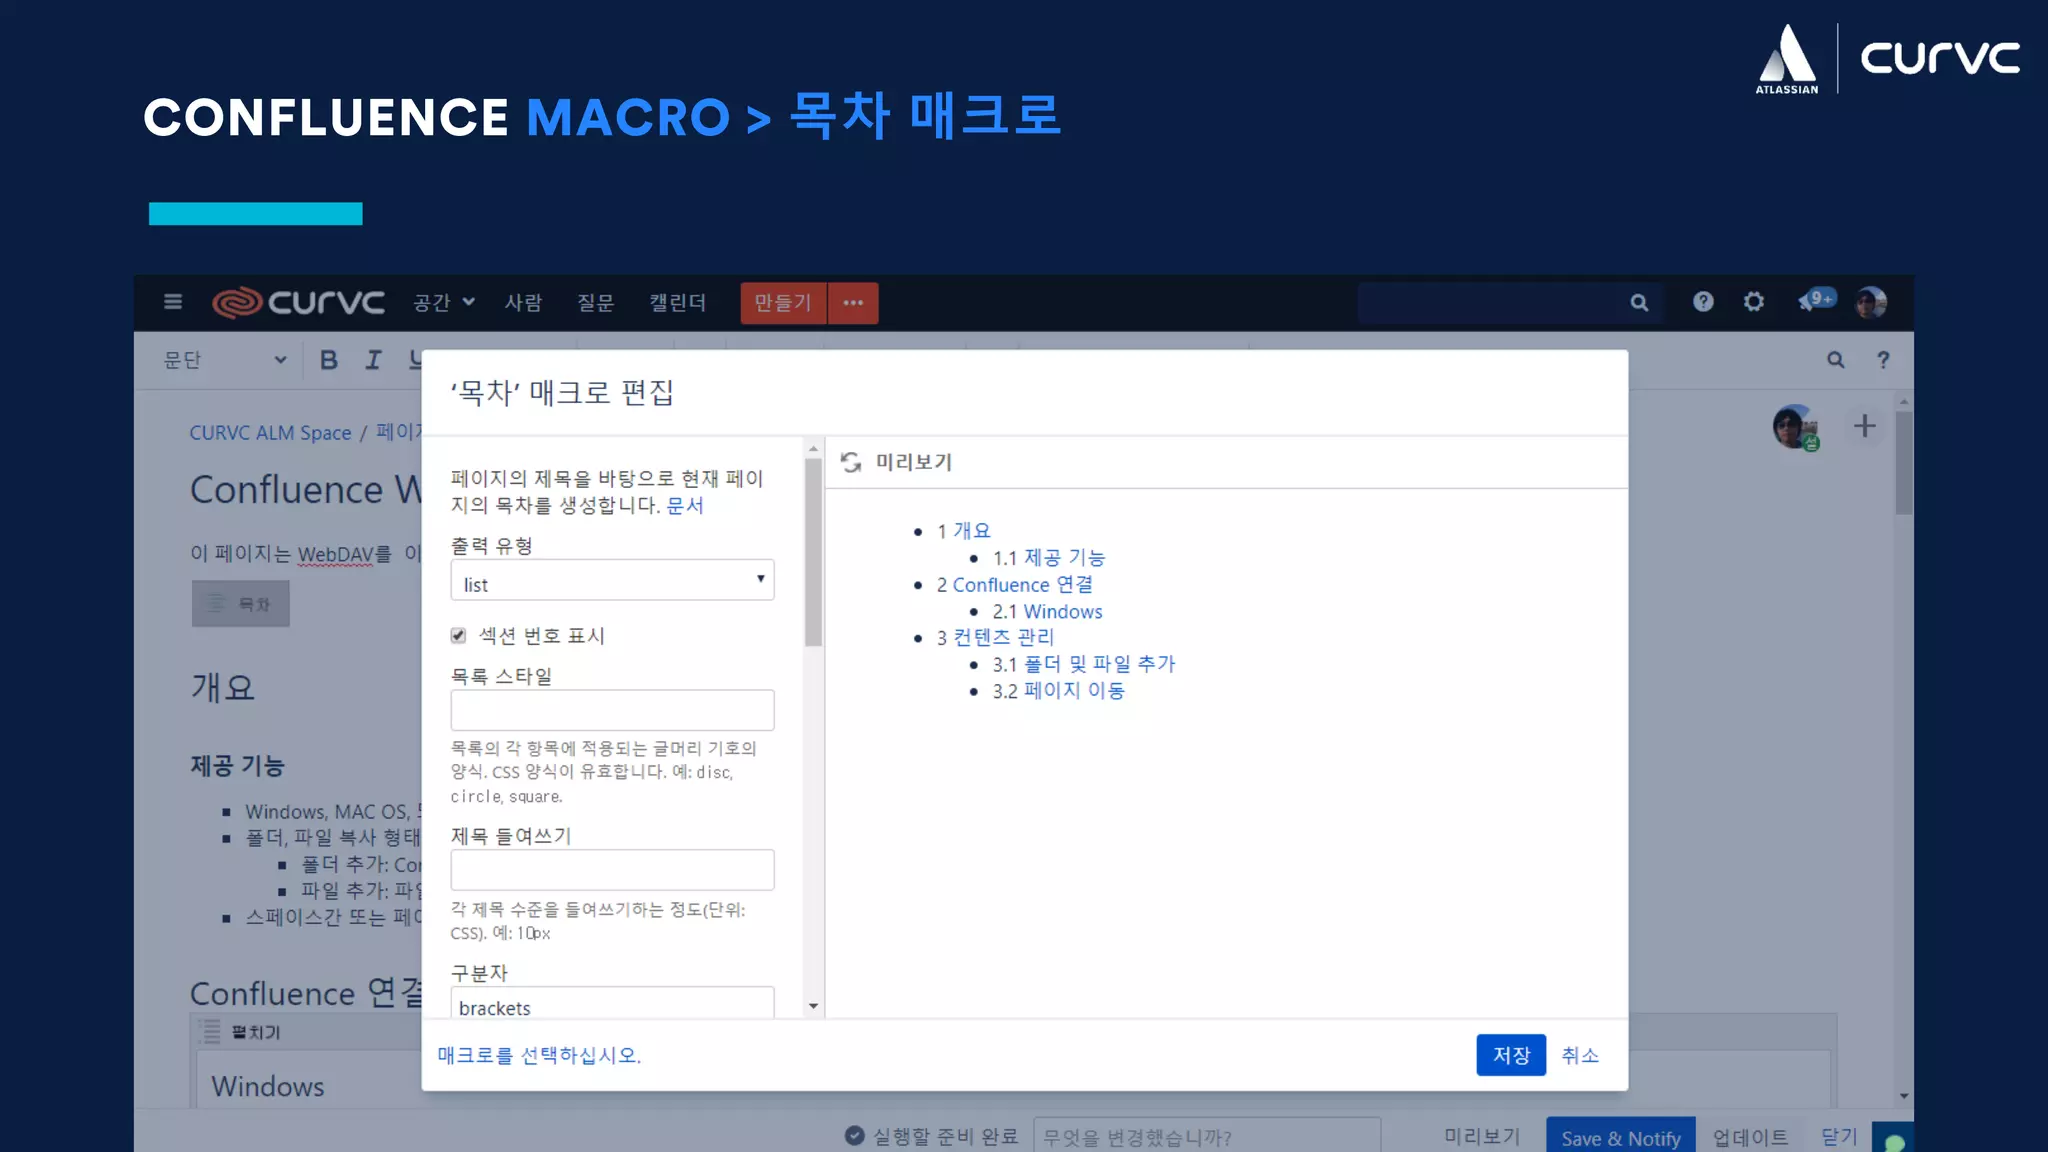Open the 사람 menu item
Image resolution: width=2048 pixels, height=1152 pixels.
pyautogui.click(x=523, y=302)
